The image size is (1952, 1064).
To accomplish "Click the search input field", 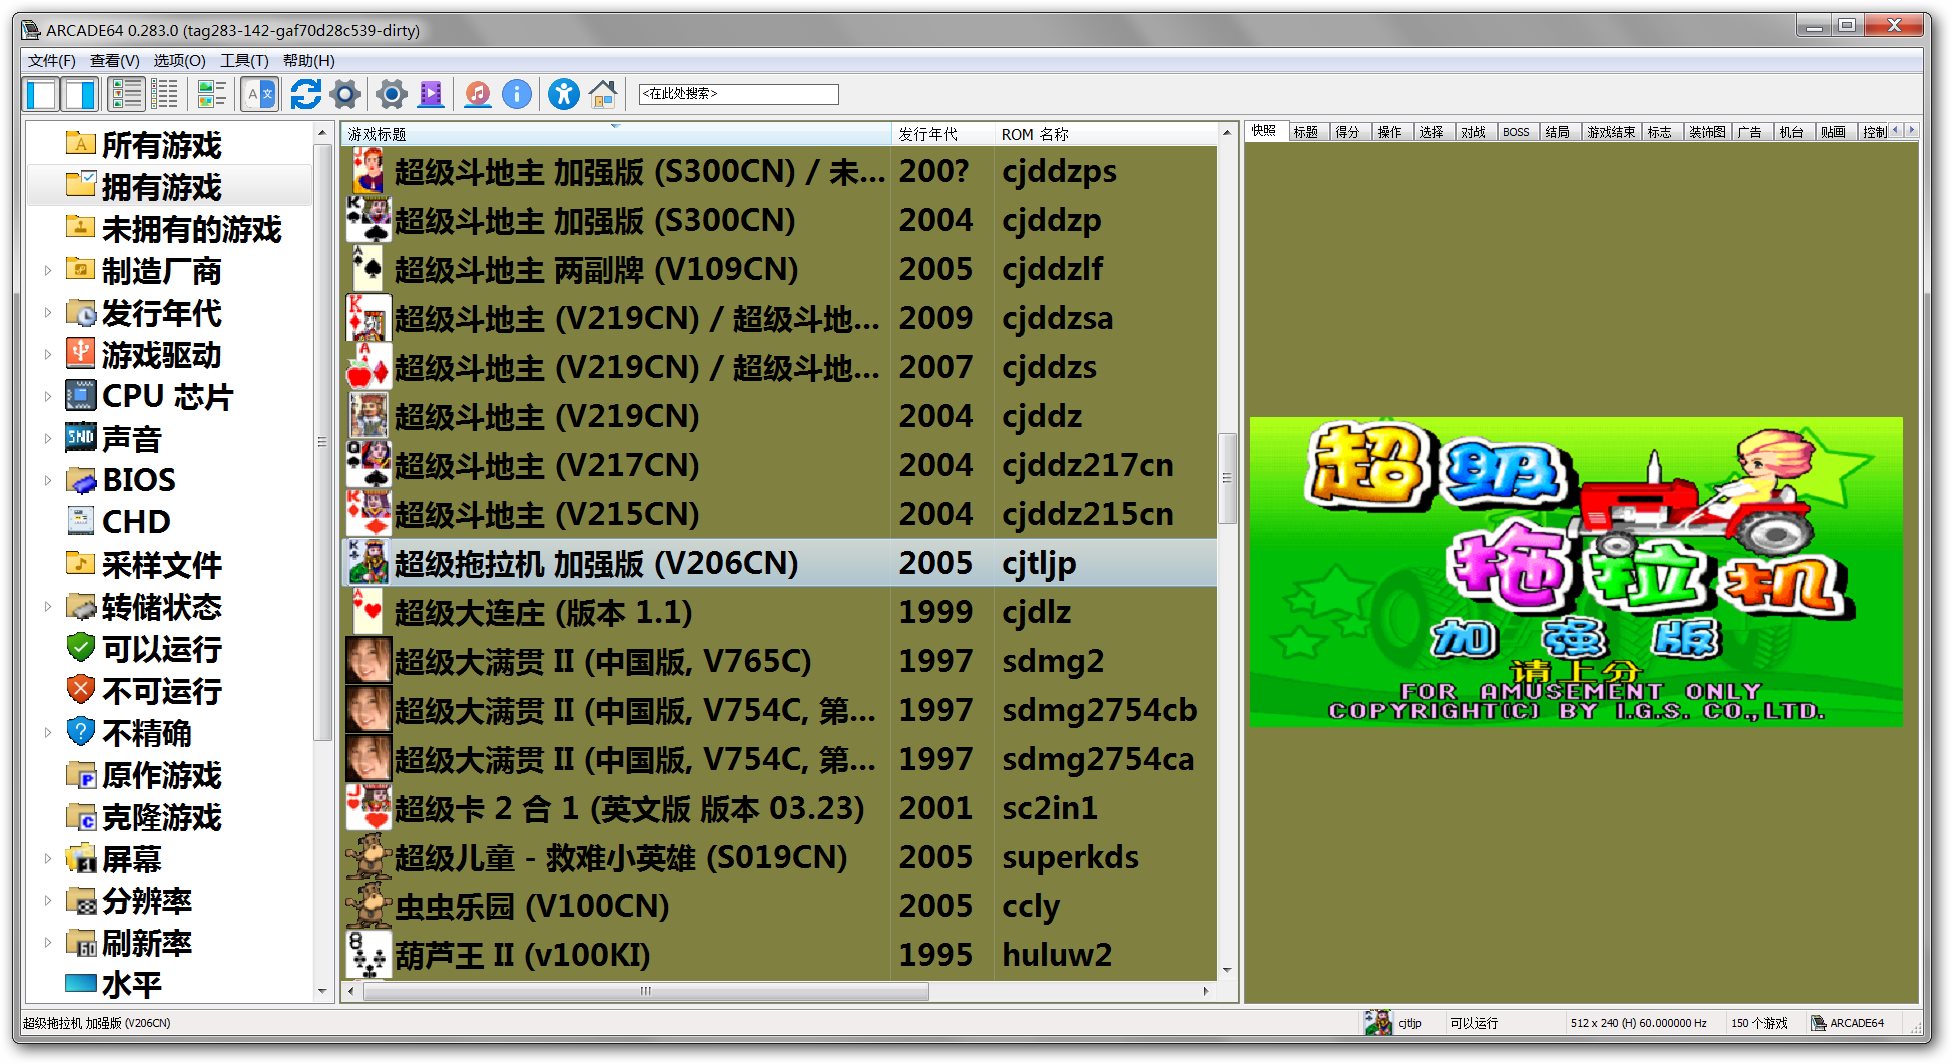I will 738,94.
